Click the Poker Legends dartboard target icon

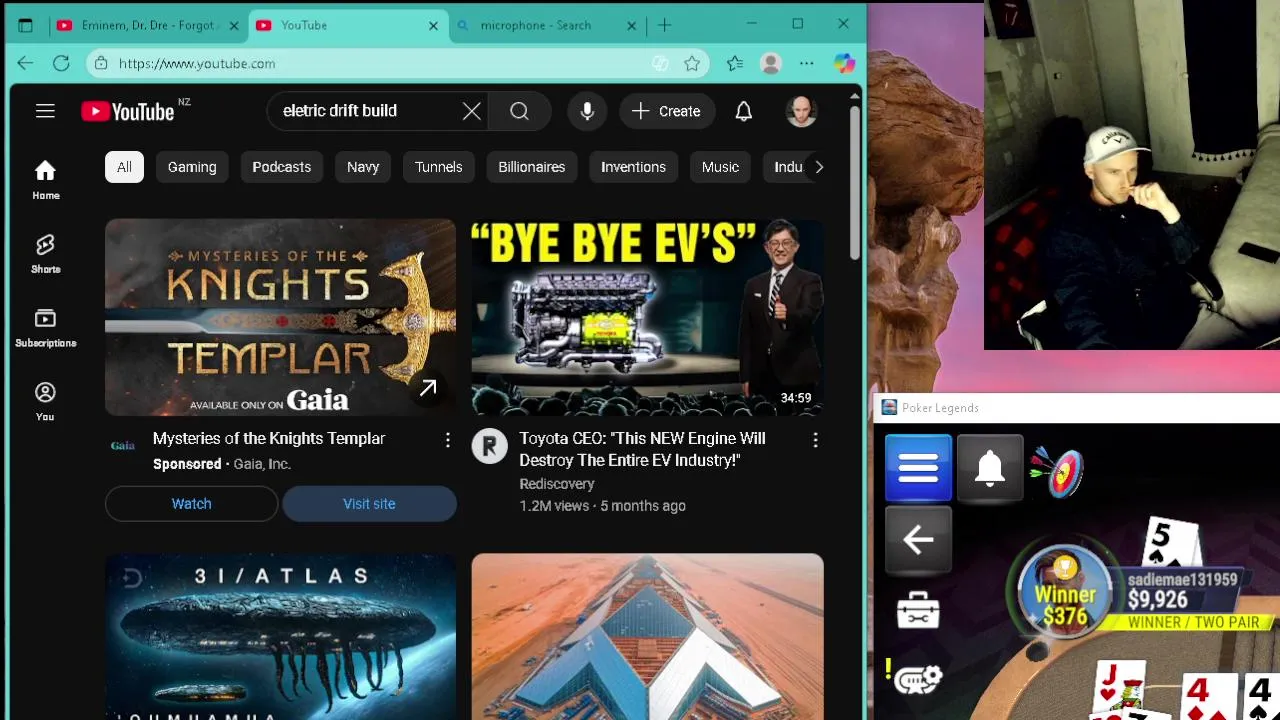coord(1058,470)
